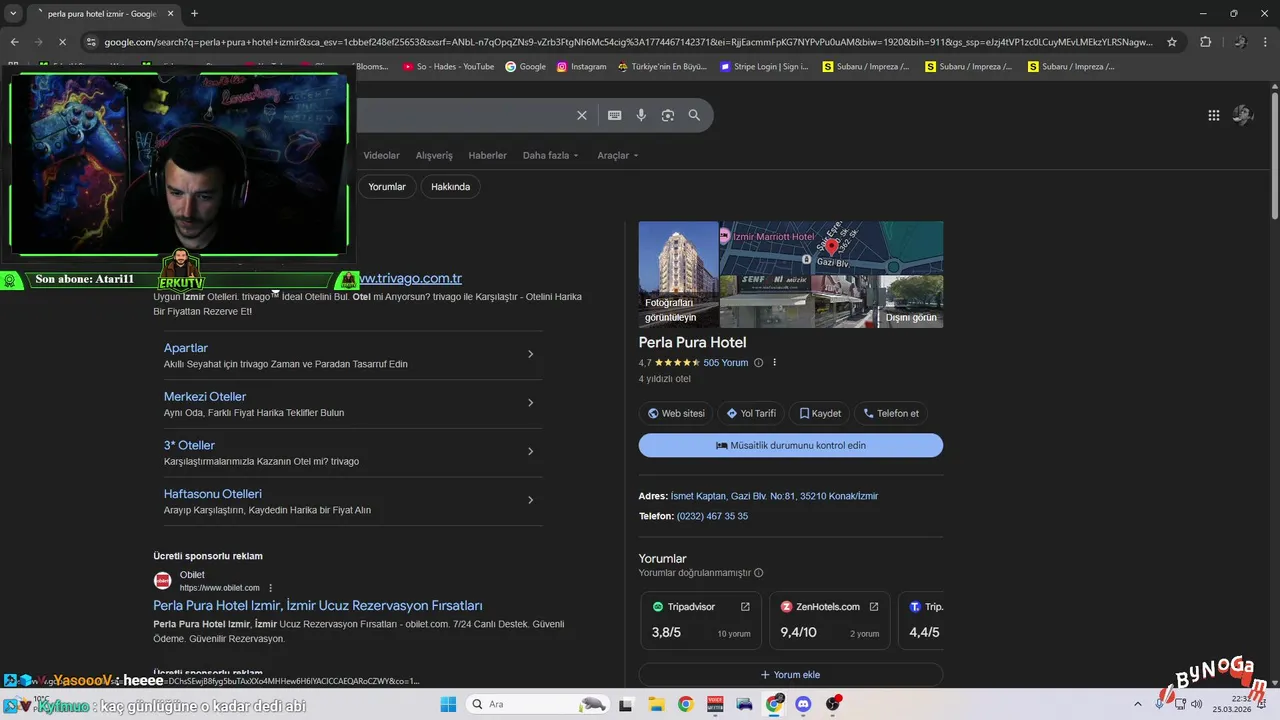Click the rating info icon beside 505 Yorum
This screenshot has width=1280, height=720.
758,363
